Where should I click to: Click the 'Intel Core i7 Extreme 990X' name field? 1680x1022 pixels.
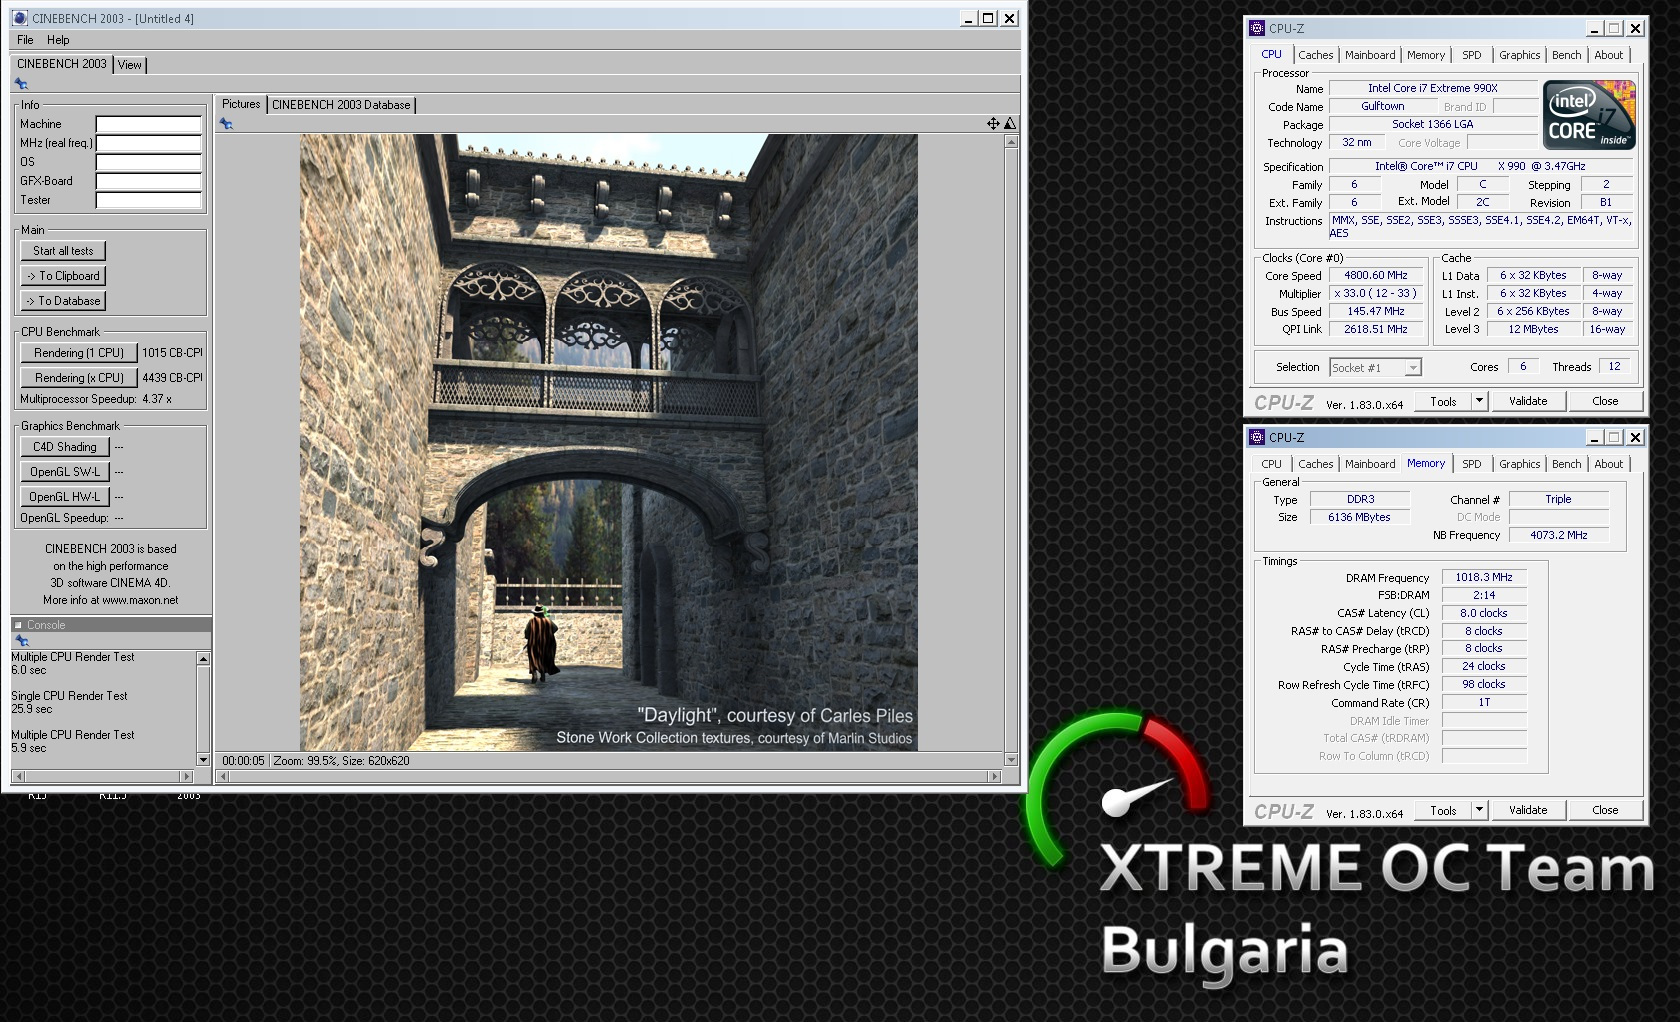coord(1432,88)
